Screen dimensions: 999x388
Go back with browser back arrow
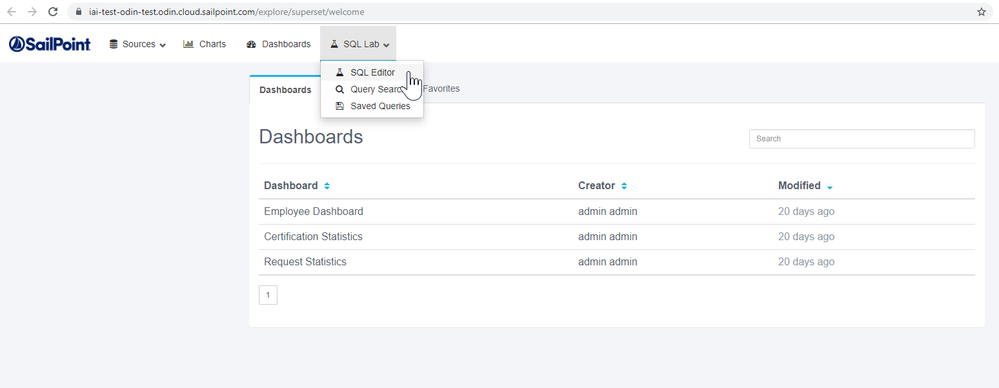[x=11, y=11]
